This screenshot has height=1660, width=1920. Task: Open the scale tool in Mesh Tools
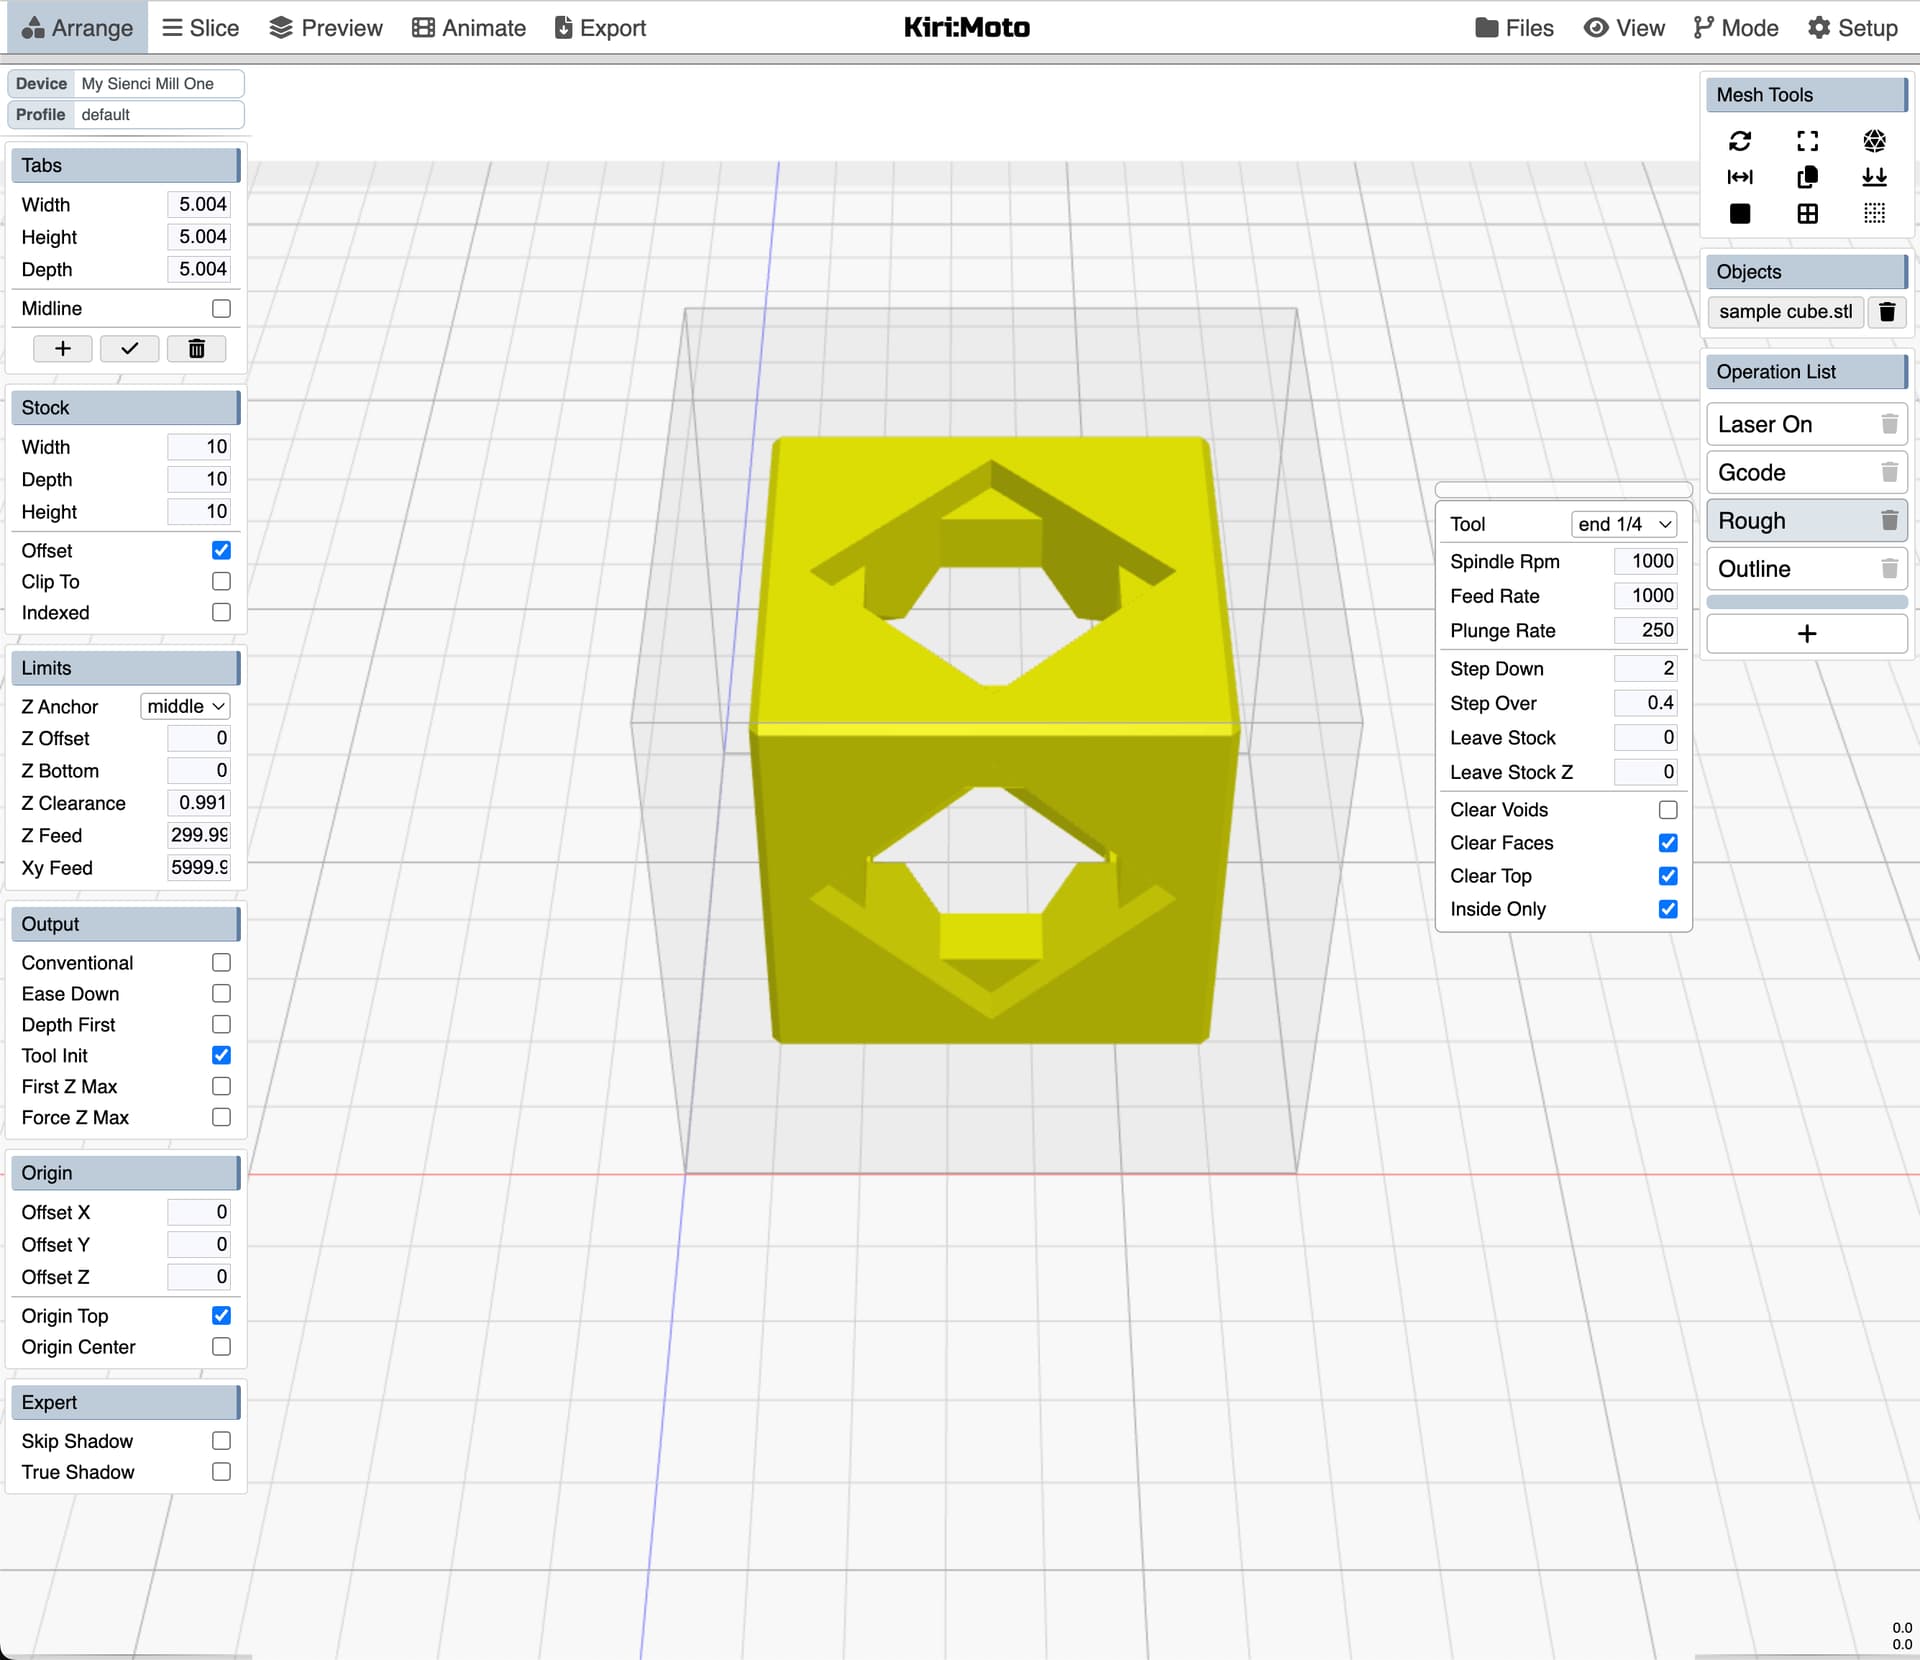(x=1807, y=140)
